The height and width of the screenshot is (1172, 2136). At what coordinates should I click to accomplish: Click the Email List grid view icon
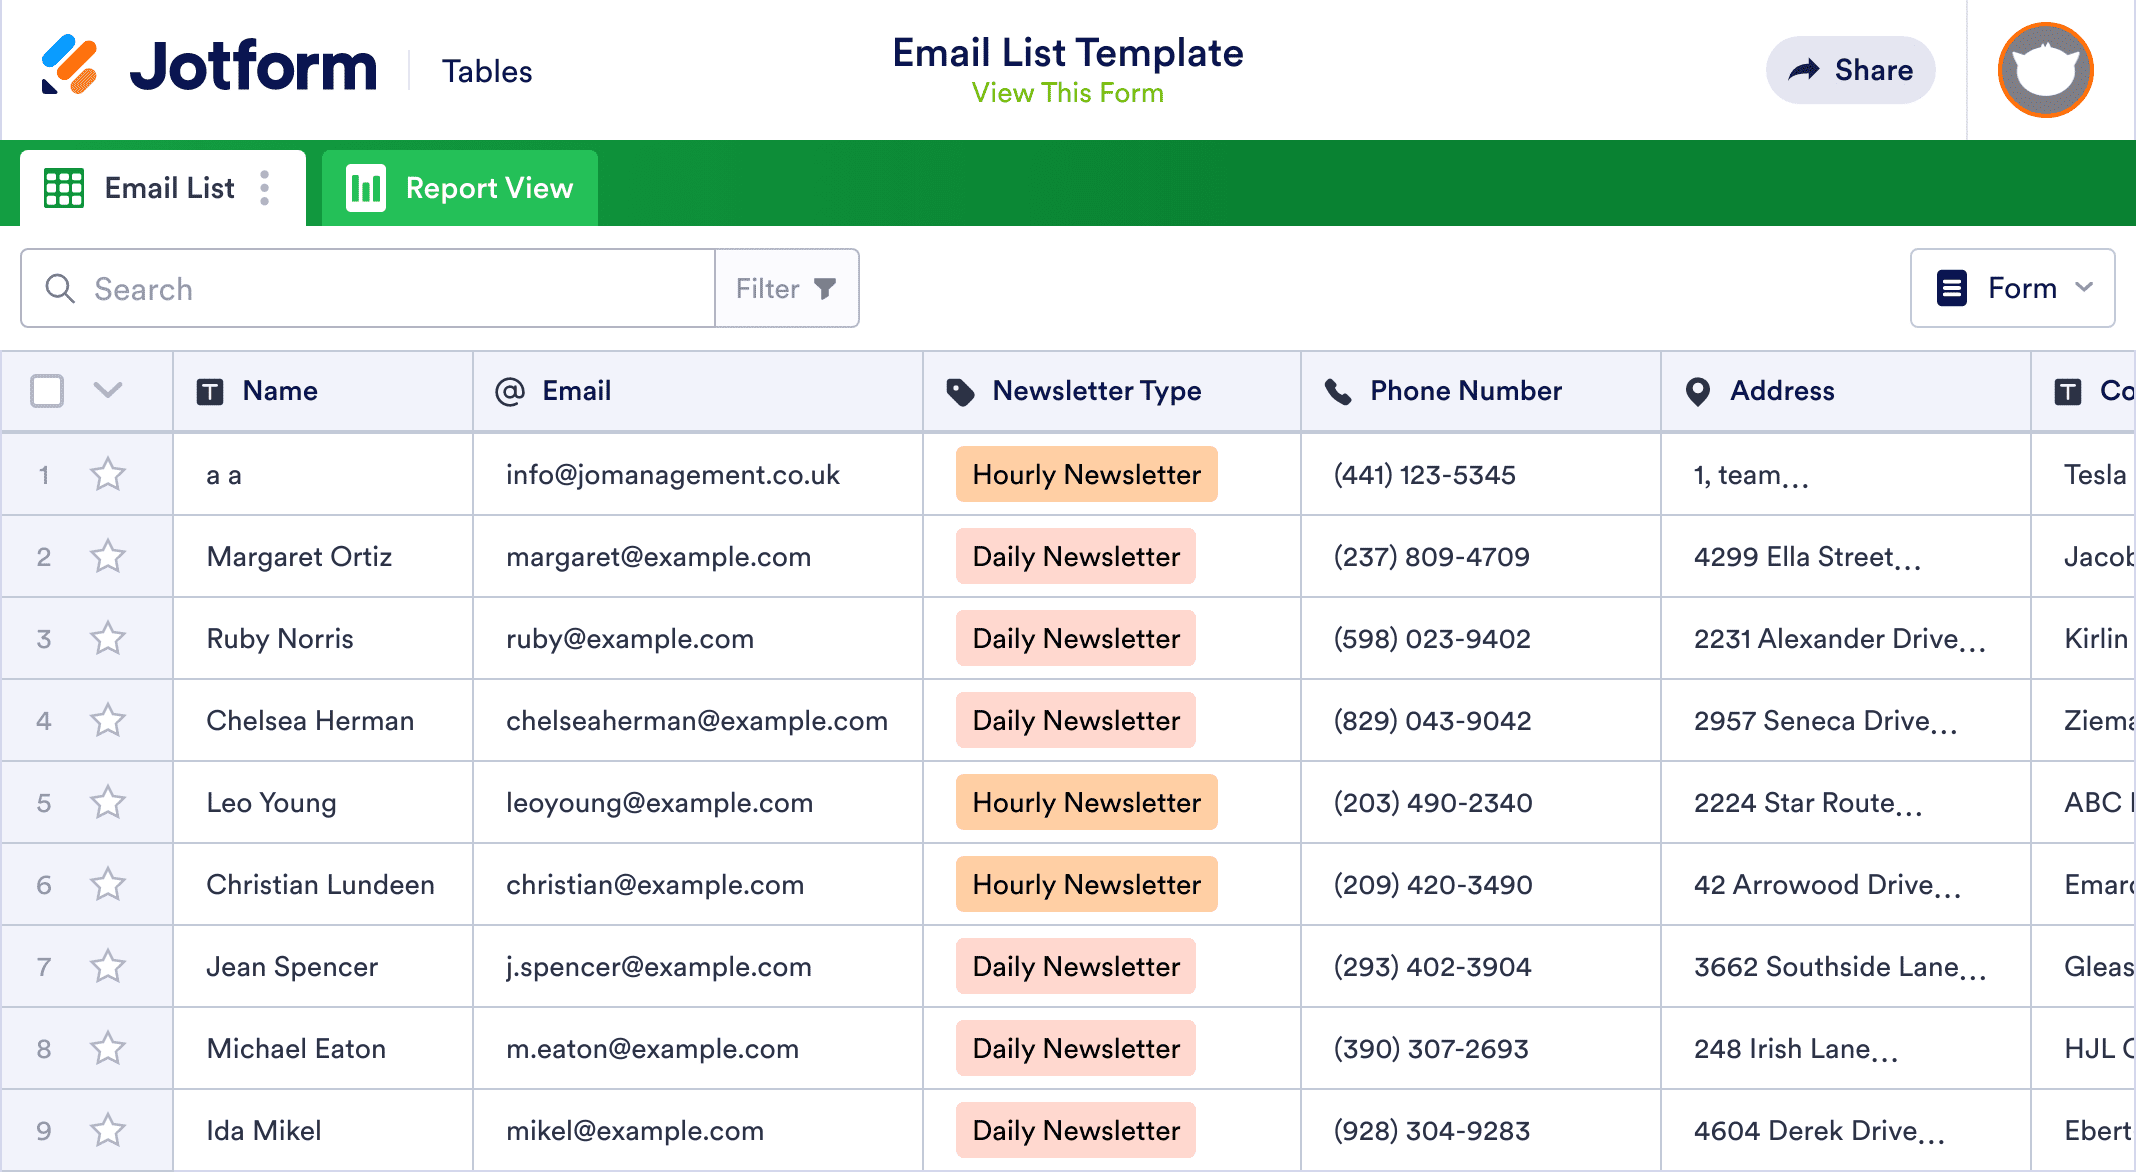click(64, 188)
